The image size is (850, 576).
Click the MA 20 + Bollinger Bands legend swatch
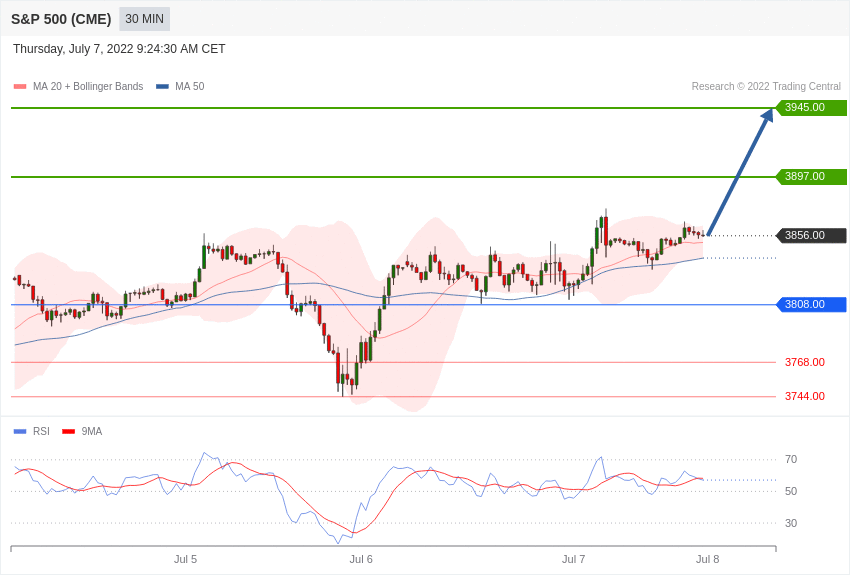tap(20, 87)
